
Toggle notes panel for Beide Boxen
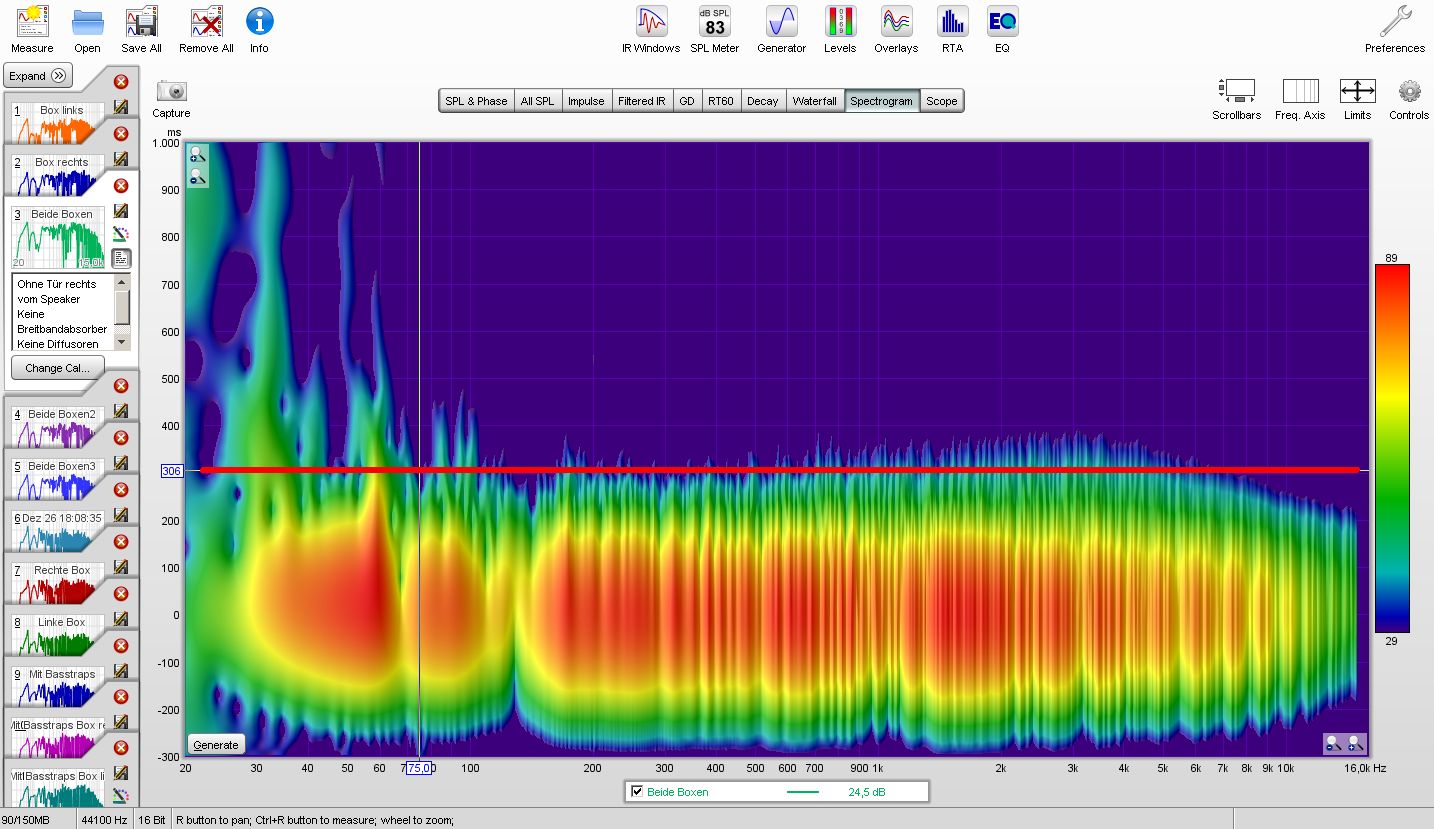121,258
